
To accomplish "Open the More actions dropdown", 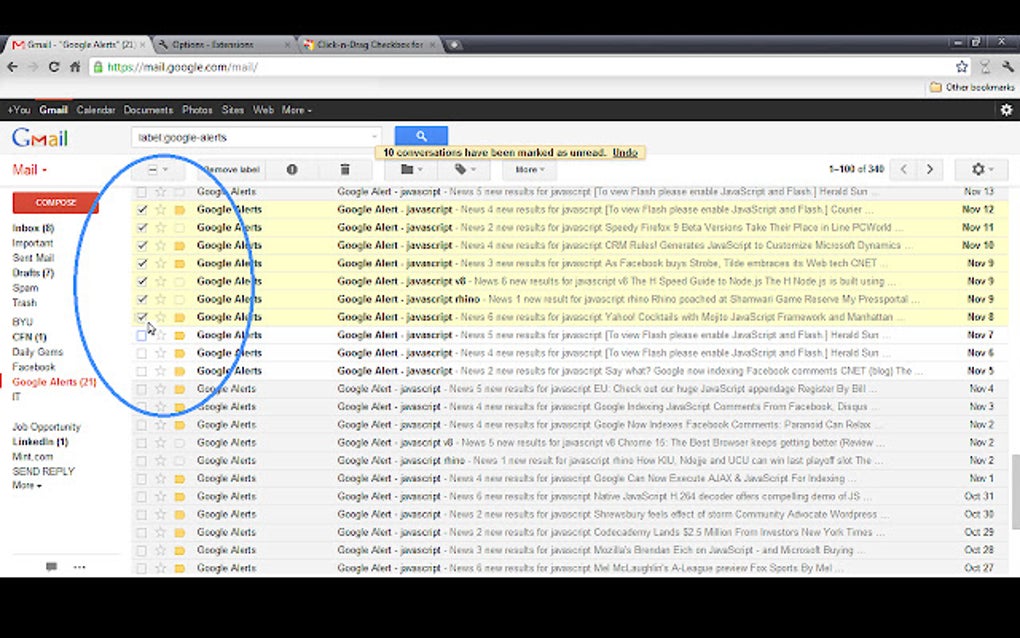I will (x=528, y=169).
